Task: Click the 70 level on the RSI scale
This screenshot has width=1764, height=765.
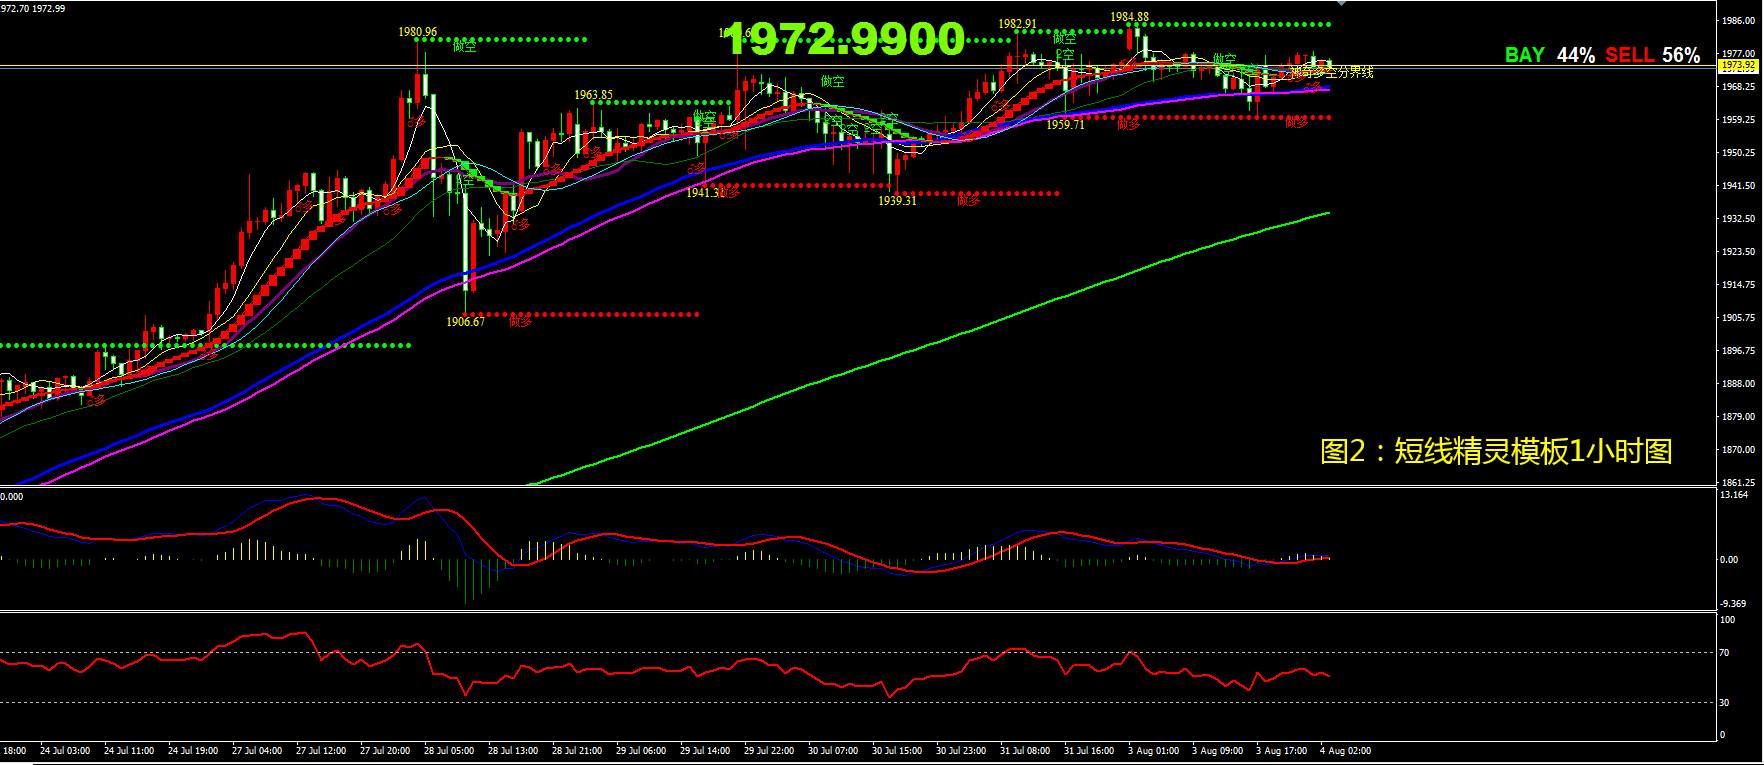Action: click(x=1725, y=652)
